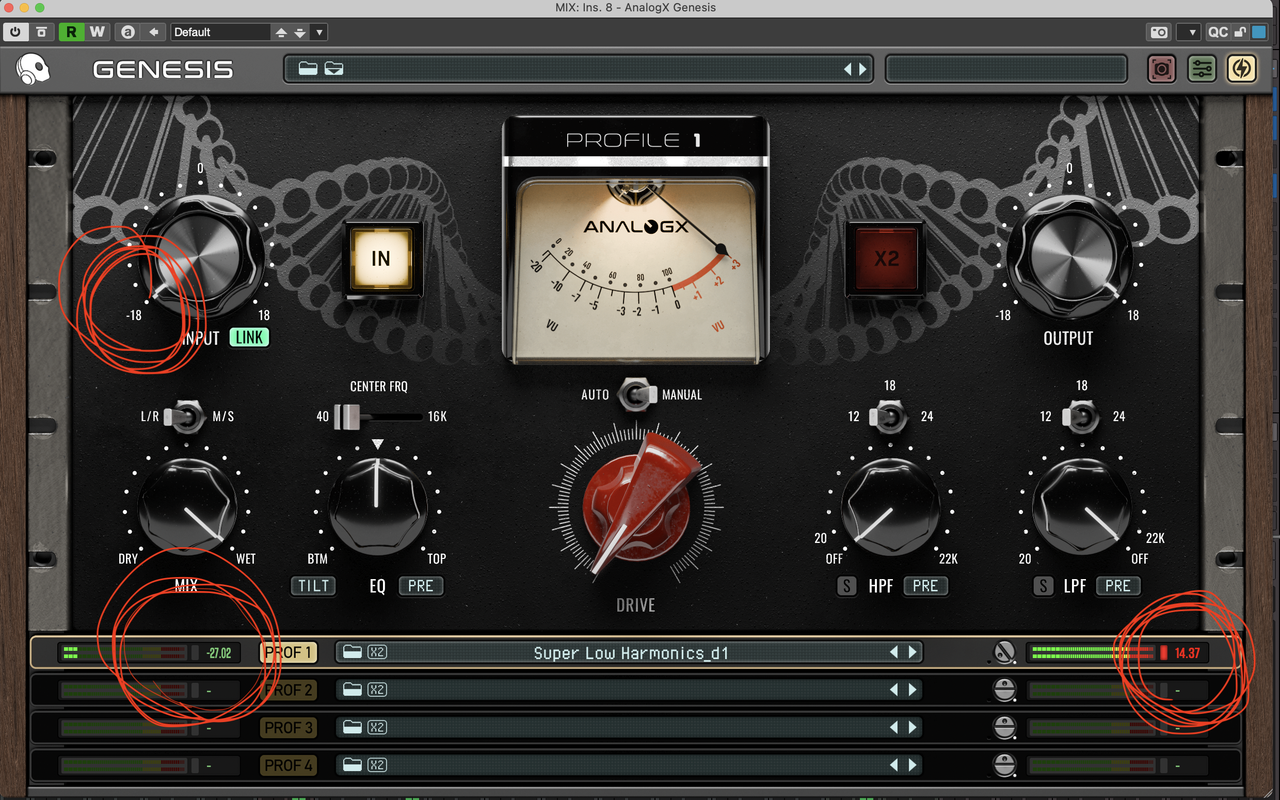The height and width of the screenshot is (800, 1280).
Task: Select the PROF 1 tab
Action: click(x=288, y=653)
